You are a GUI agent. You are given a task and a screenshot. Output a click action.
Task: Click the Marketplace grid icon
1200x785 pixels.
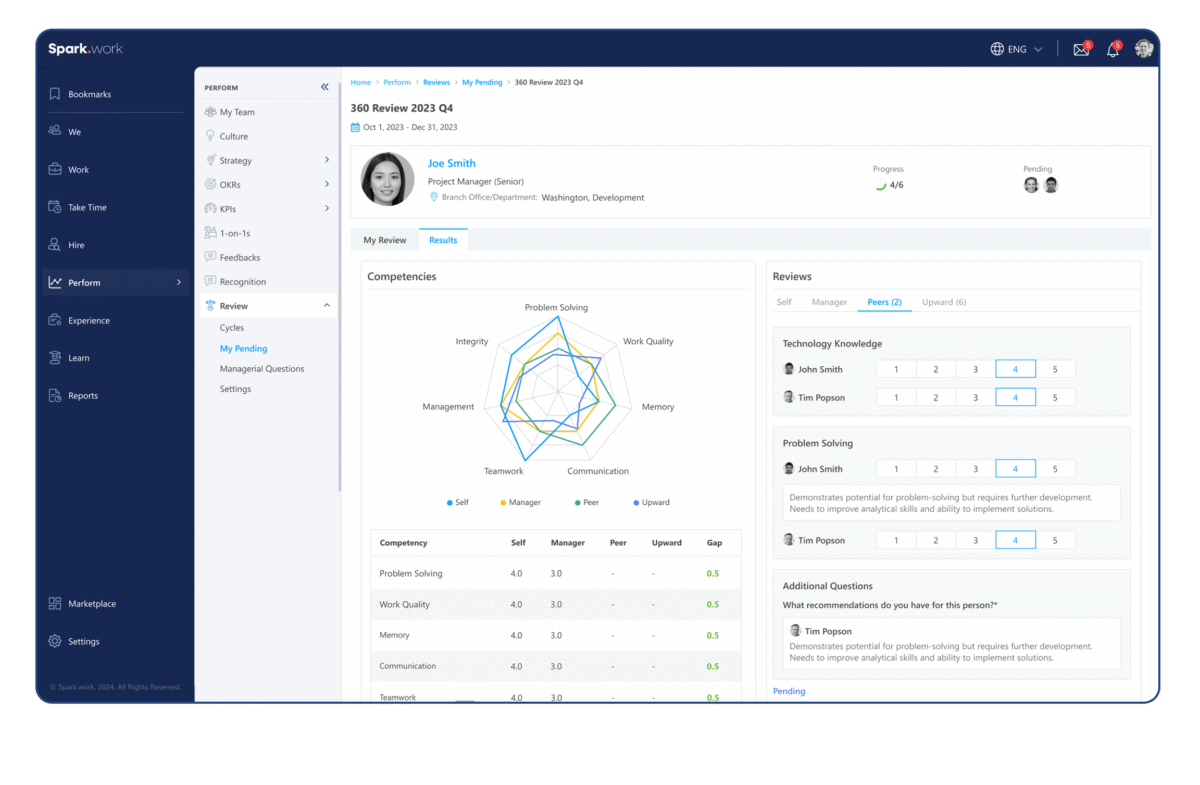click(55, 604)
